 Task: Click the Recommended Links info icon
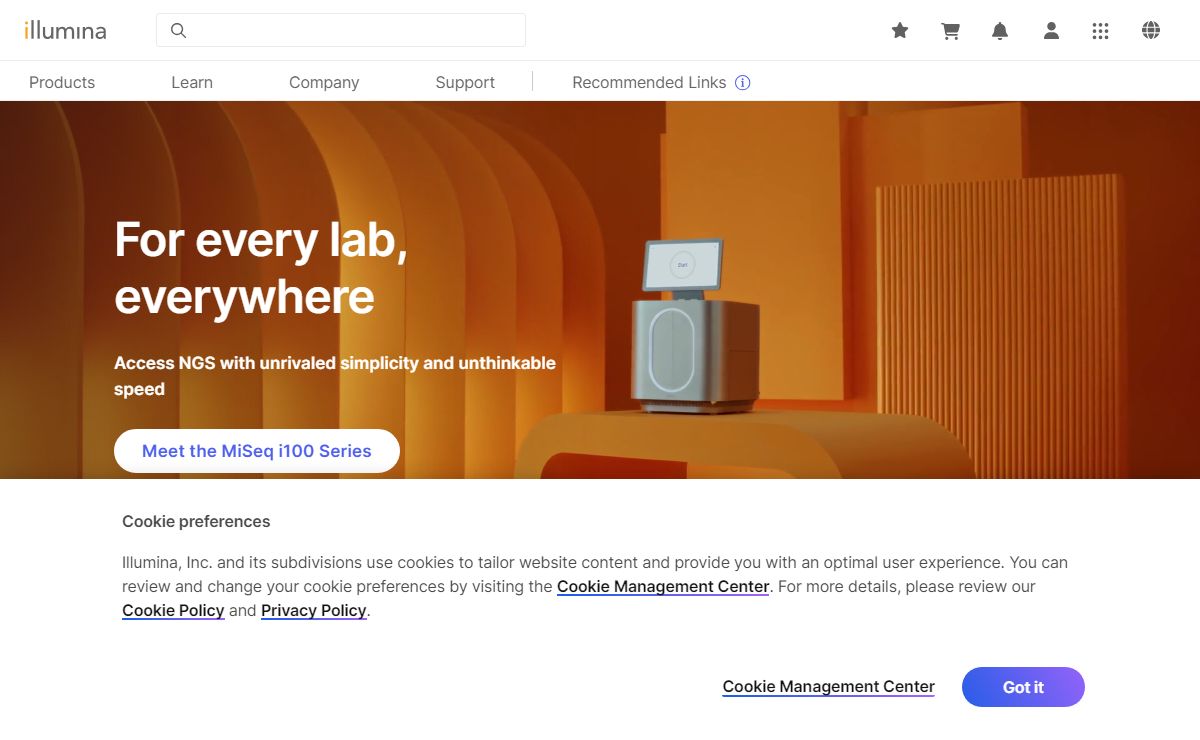pyautogui.click(x=743, y=83)
